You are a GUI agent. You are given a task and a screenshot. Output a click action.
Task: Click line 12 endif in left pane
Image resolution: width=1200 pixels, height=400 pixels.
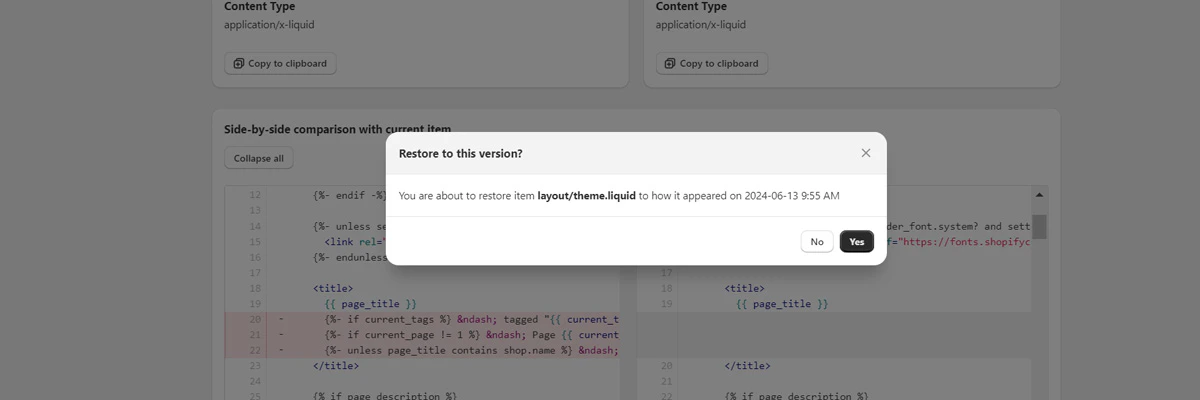tap(349, 195)
